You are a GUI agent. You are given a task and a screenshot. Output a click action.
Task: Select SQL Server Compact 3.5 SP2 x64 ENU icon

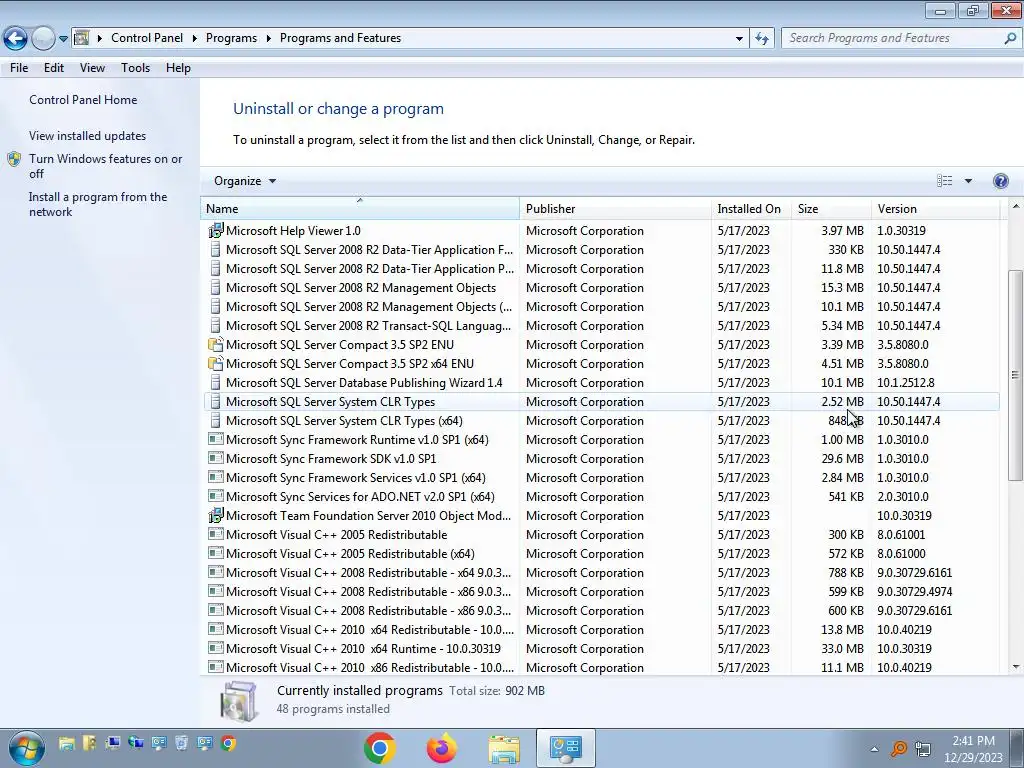tap(216, 363)
